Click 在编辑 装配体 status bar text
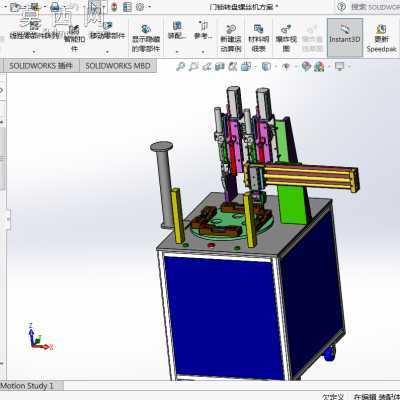The image size is (400, 400). pos(377,397)
